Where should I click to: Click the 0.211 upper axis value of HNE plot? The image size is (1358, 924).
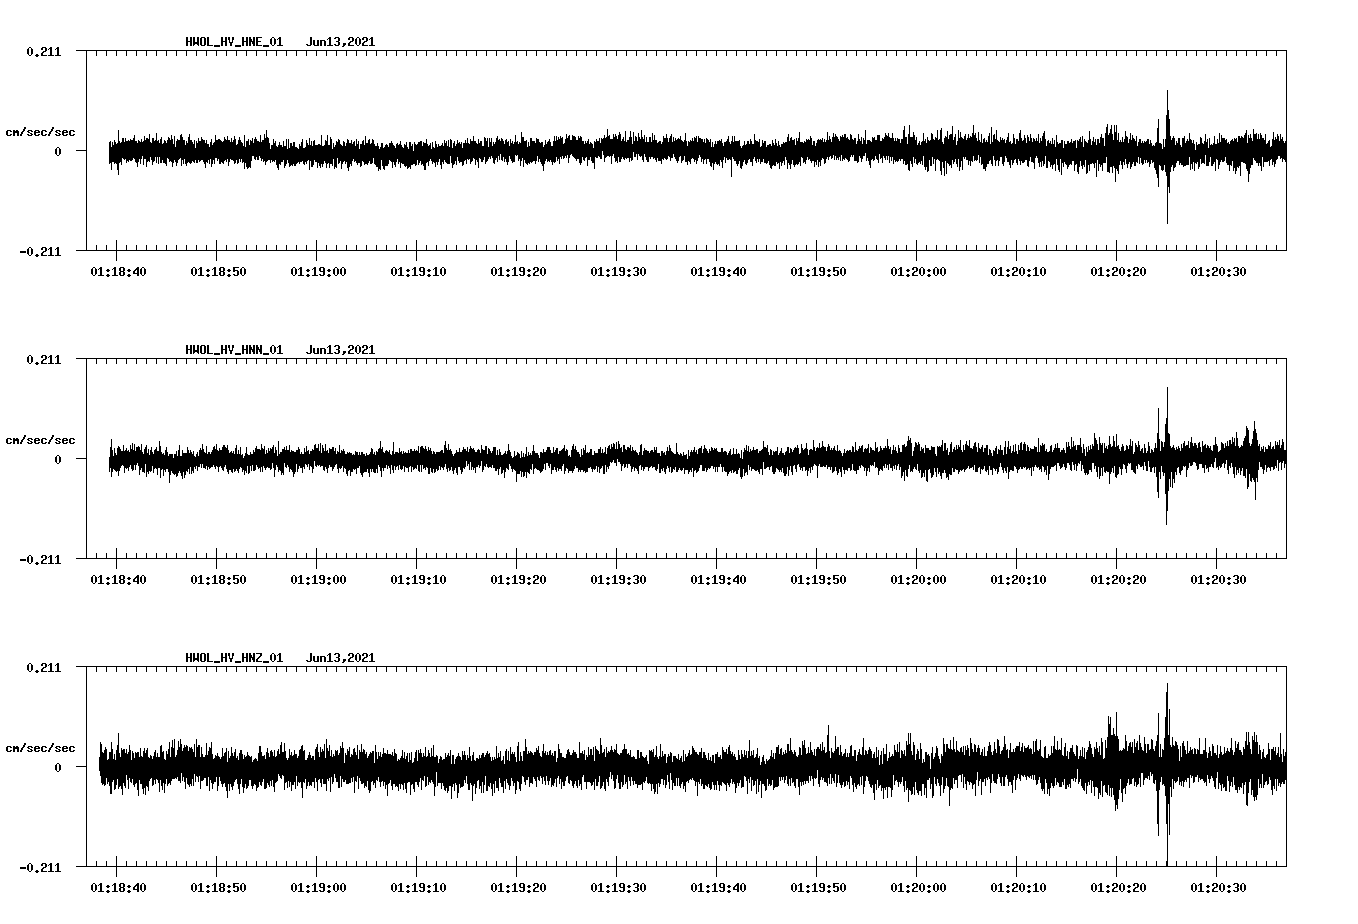coord(44,52)
